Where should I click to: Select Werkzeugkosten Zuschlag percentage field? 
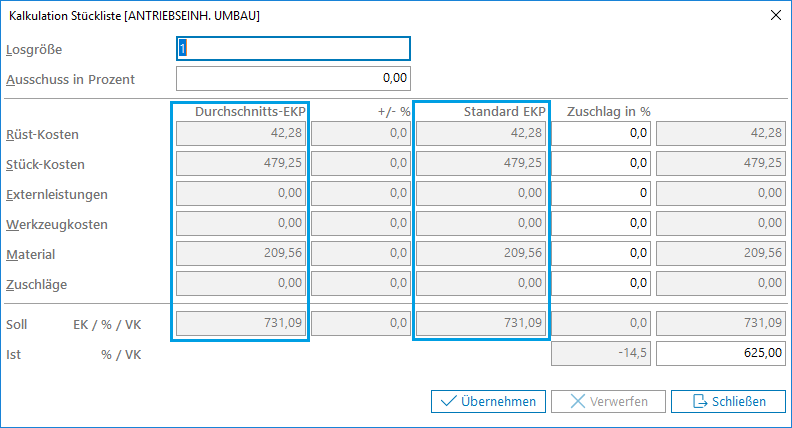(601, 224)
